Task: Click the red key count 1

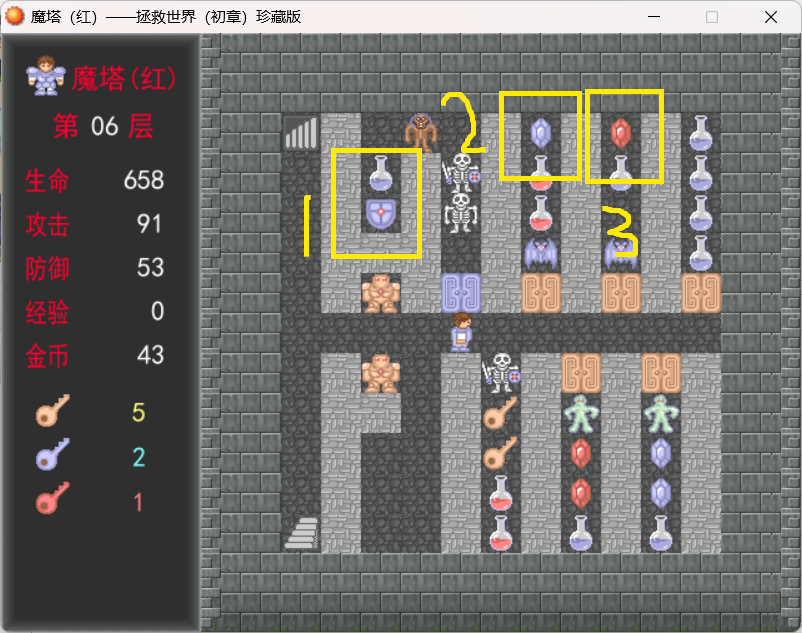Action: (x=138, y=502)
